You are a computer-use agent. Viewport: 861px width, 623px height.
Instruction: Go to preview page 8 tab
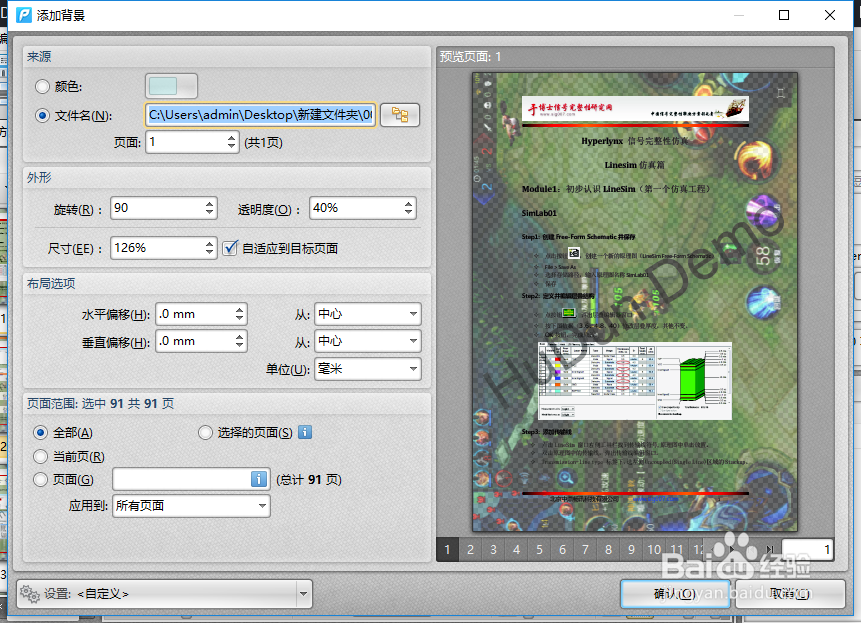(608, 549)
